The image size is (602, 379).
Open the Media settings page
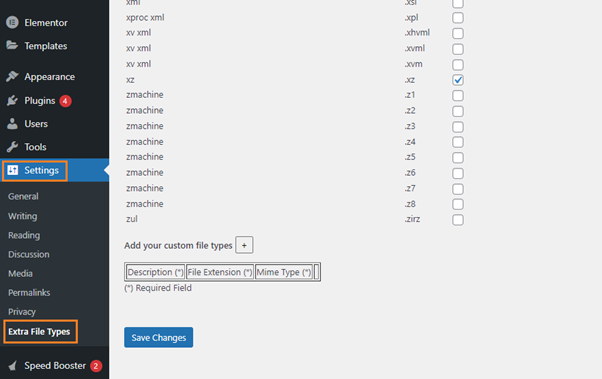[20, 273]
